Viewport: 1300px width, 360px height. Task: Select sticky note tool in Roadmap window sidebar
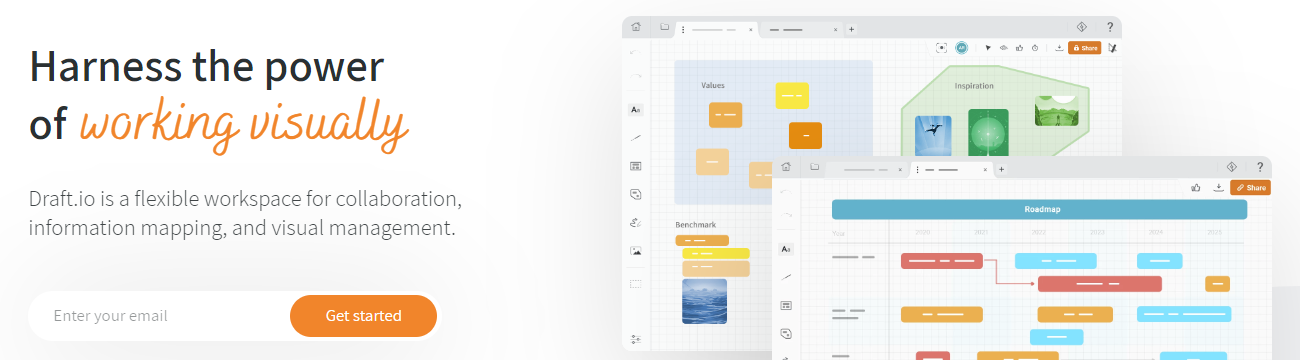pos(787,333)
